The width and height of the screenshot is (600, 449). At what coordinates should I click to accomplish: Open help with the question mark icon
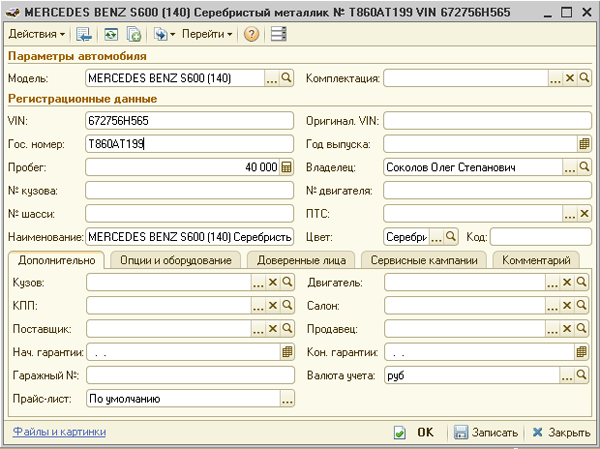pos(251,34)
